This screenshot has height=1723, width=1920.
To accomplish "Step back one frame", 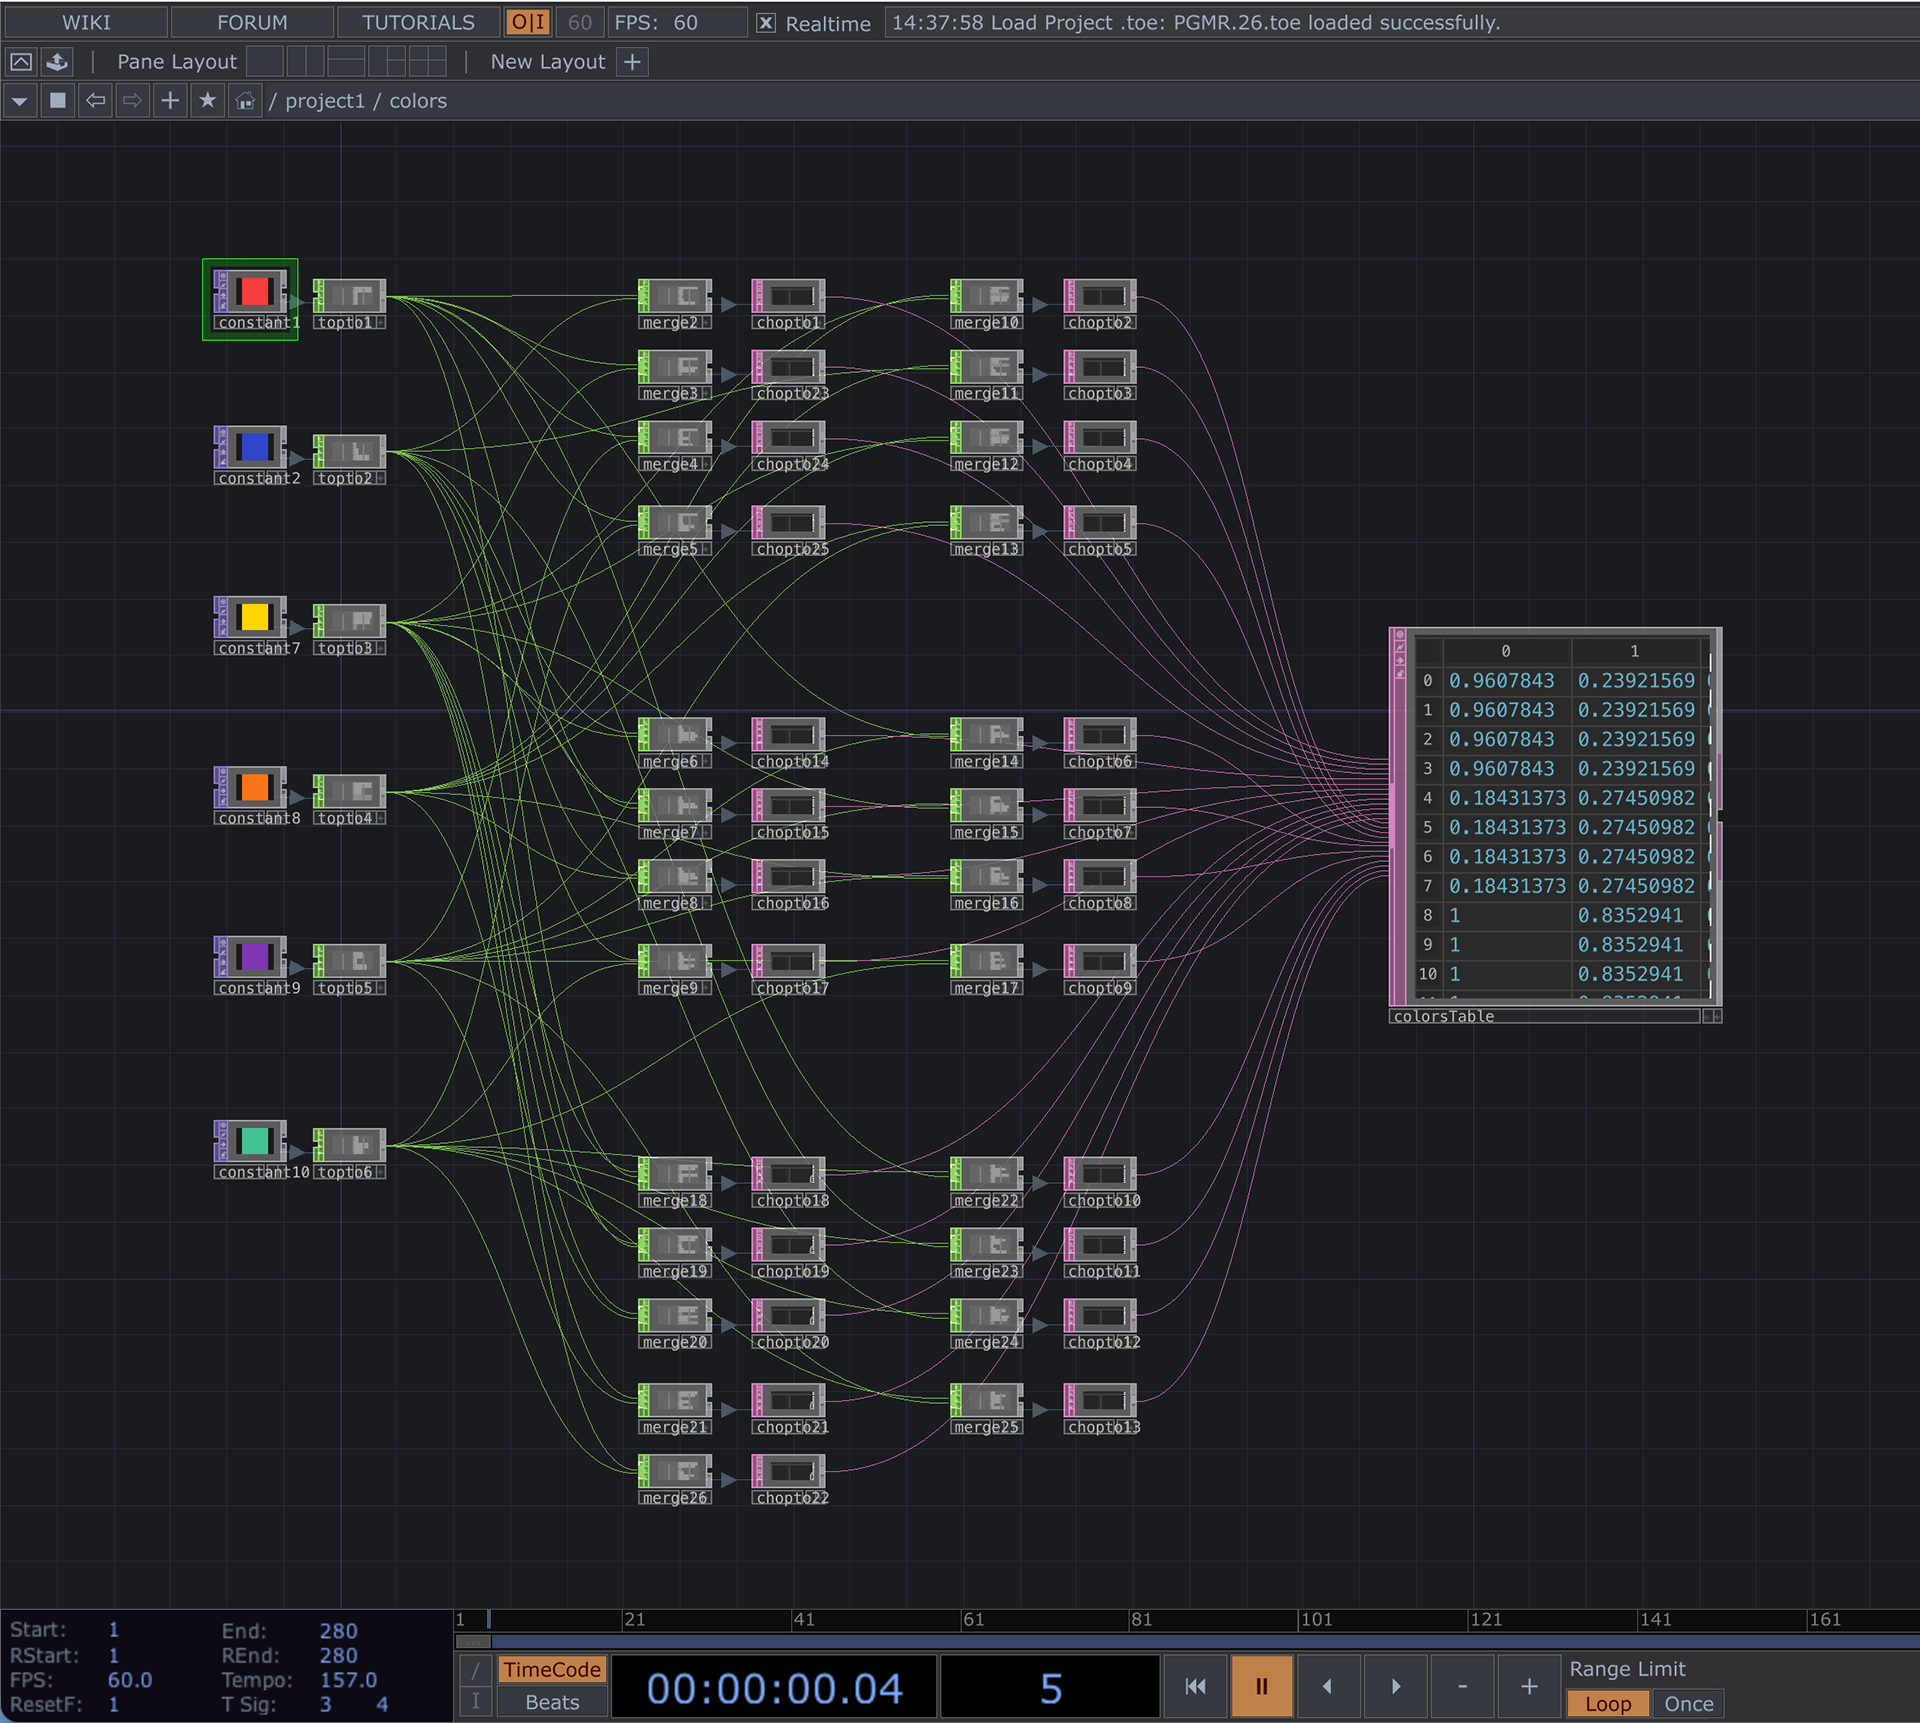I will 1327,1687.
